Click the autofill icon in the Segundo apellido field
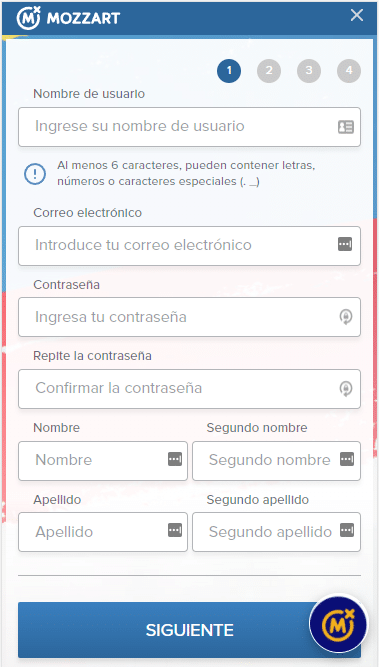 tap(347, 530)
